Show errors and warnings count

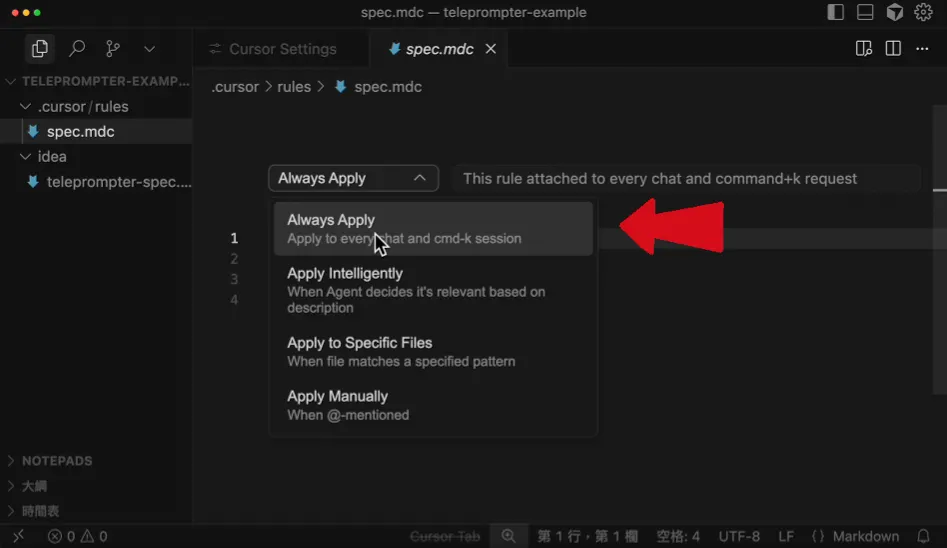(x=77, y=536)
